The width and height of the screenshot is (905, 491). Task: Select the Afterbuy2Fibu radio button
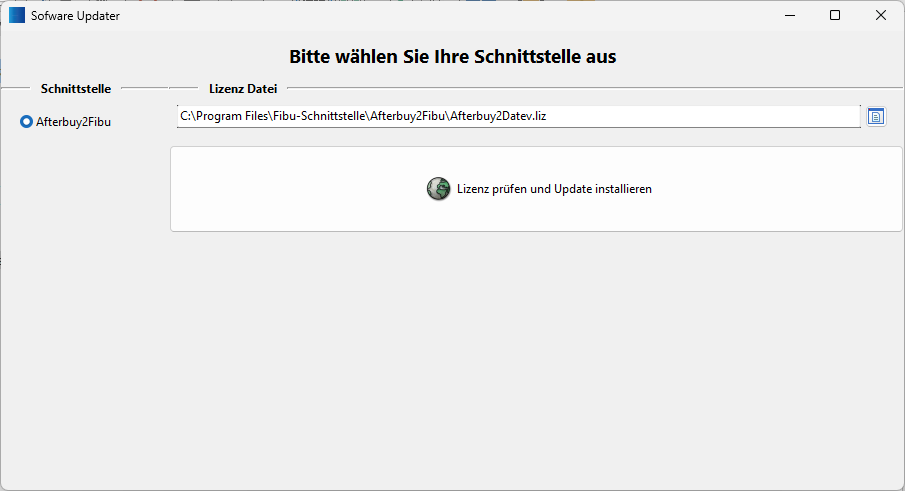coord(27,122)
